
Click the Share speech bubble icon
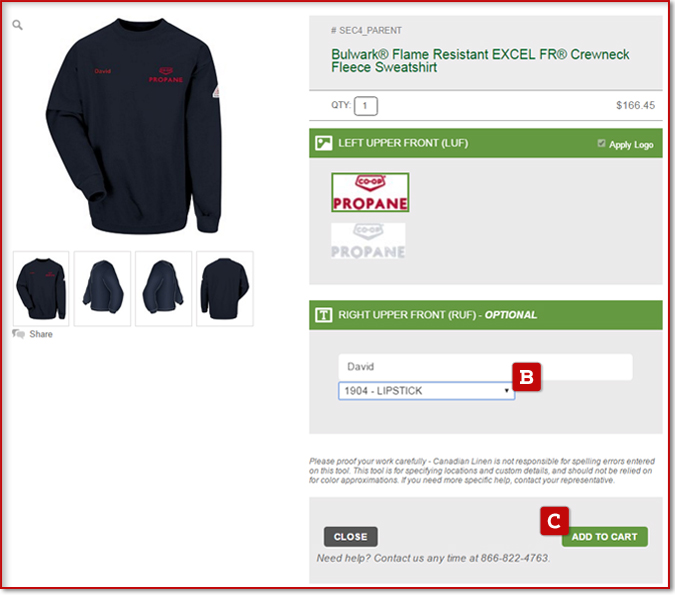(x=18, y=334)
